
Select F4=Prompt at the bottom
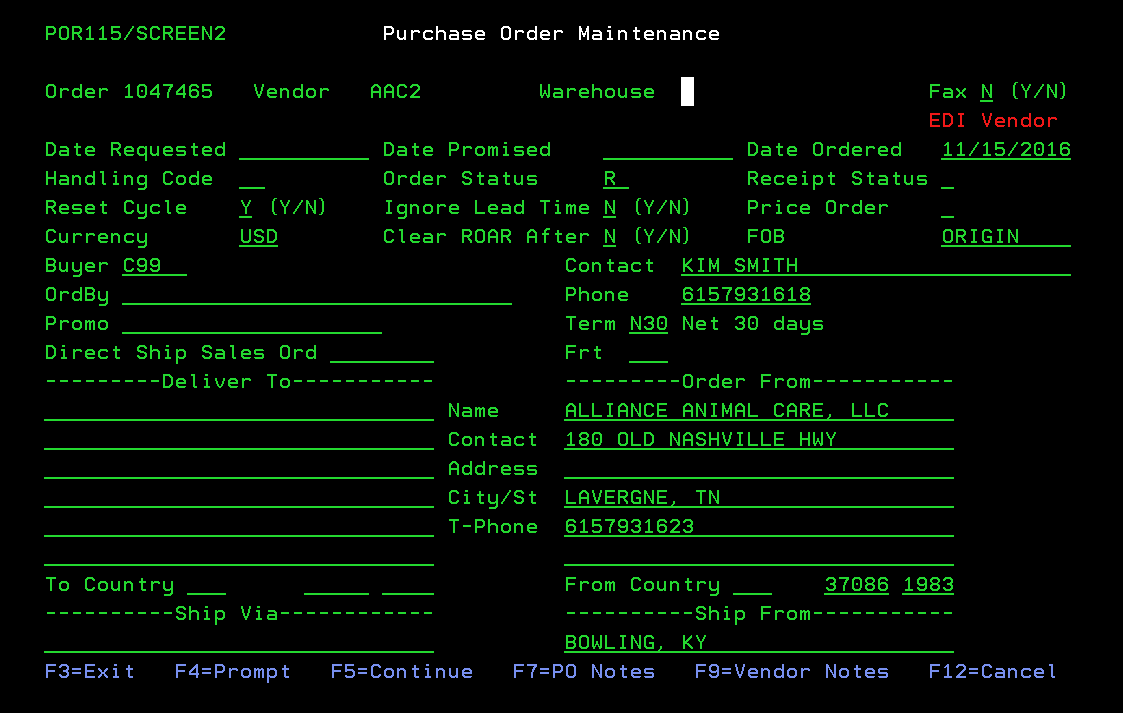point(232,672)
